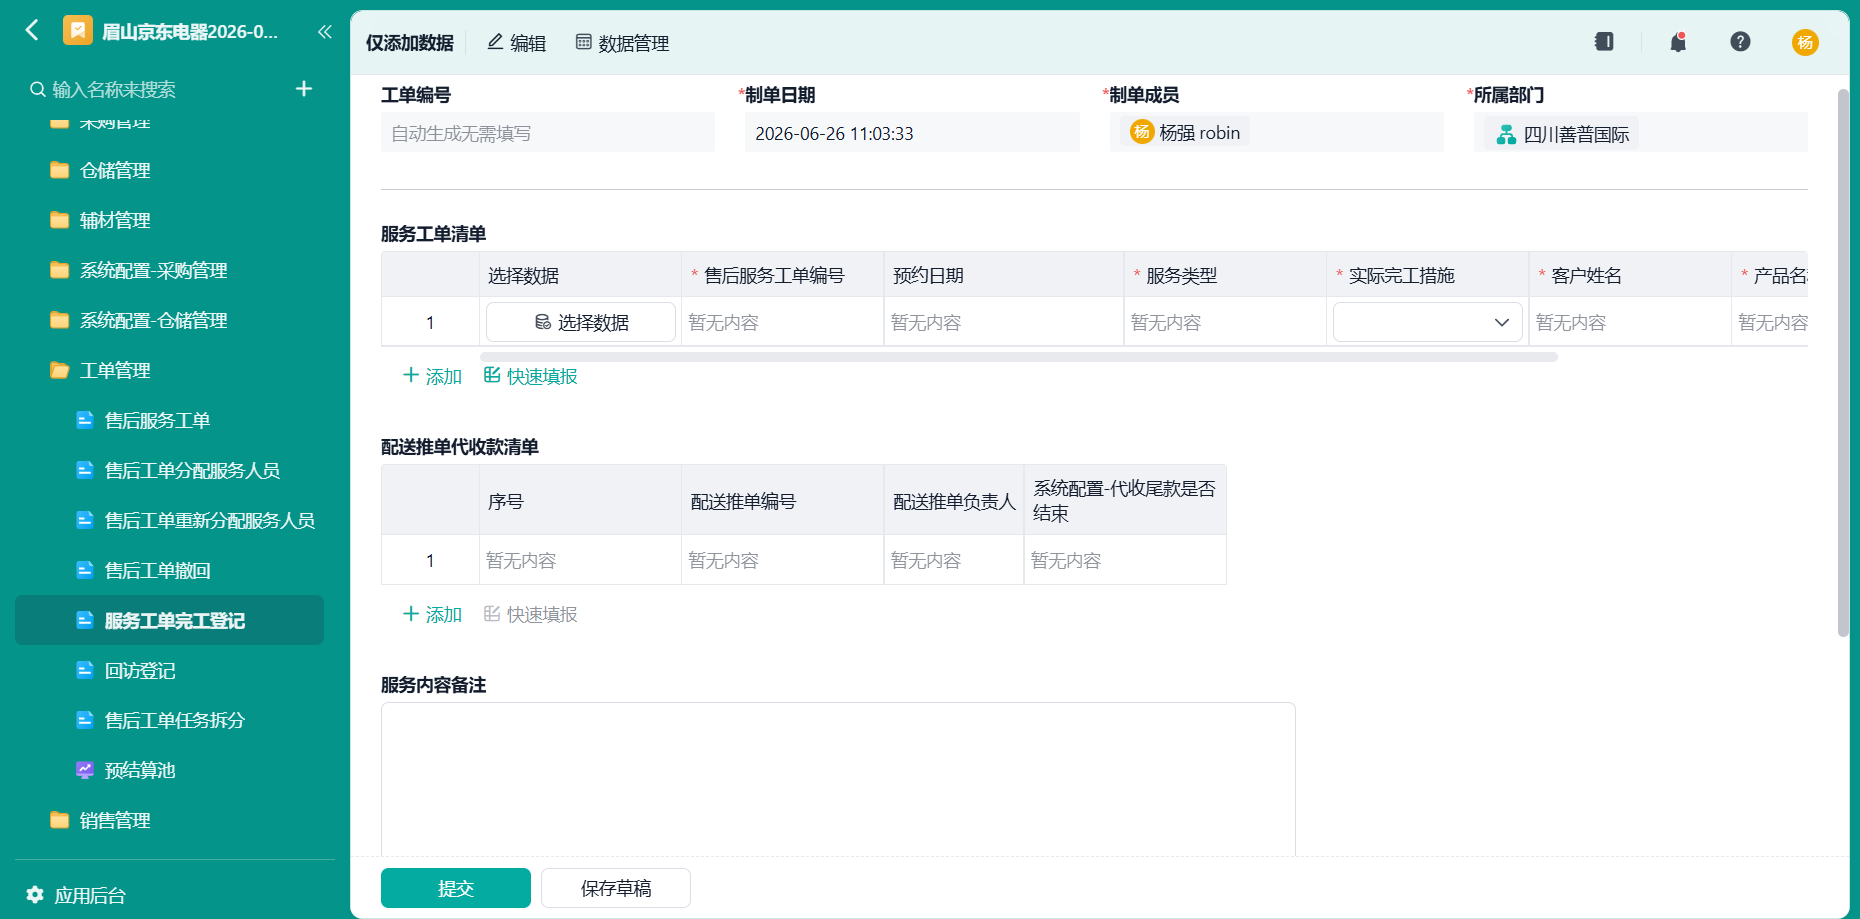
Task: Click the back arrow icon
Action: (32, 30)
